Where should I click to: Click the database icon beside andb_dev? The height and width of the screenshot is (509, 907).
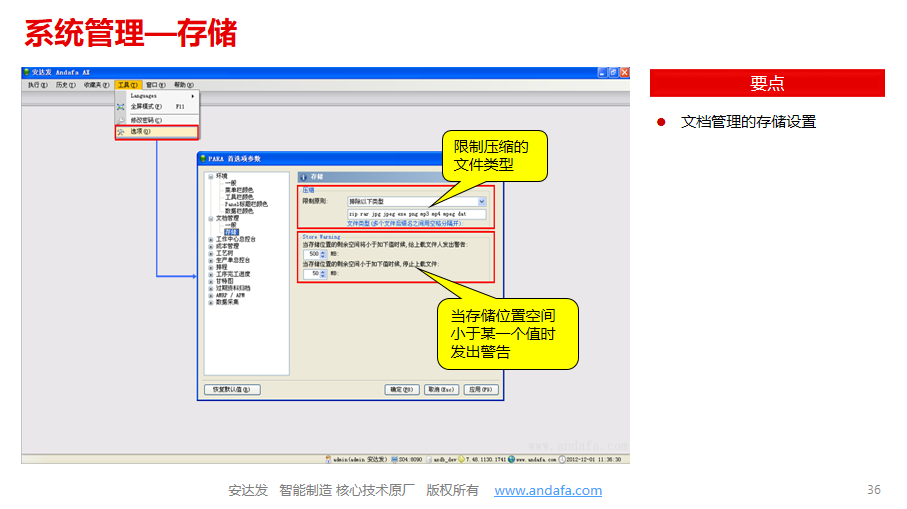point(428,460)
